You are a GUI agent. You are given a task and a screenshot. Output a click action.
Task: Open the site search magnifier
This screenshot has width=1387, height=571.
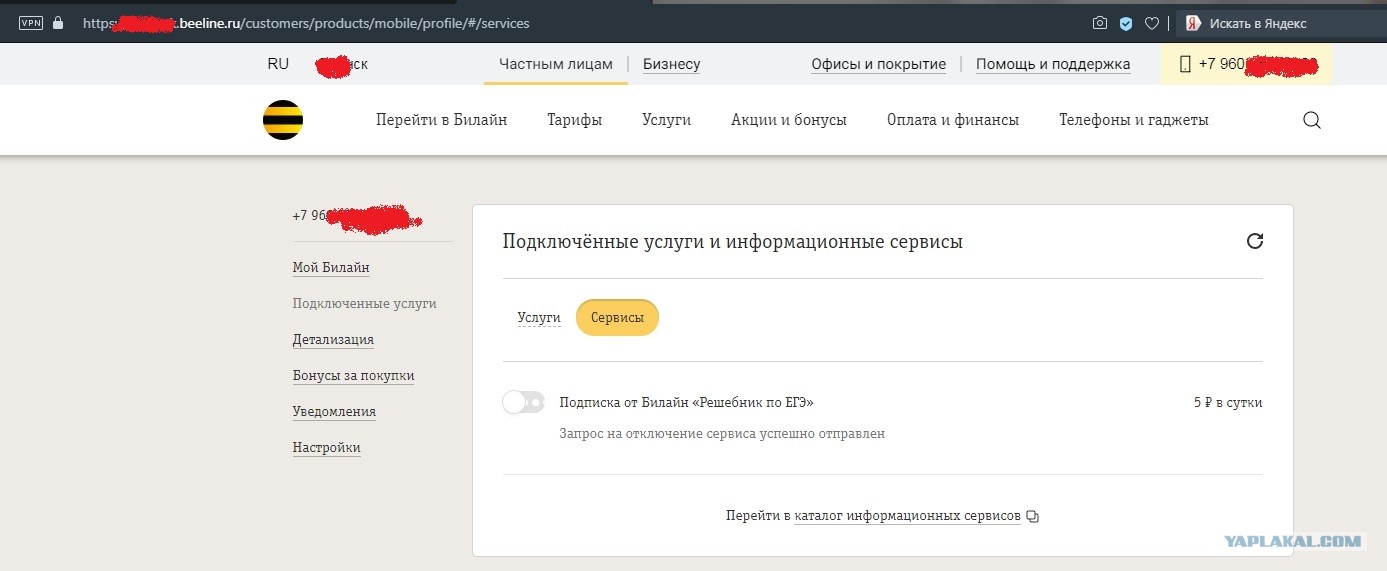pyautogui.click(x=1312, y=120)
